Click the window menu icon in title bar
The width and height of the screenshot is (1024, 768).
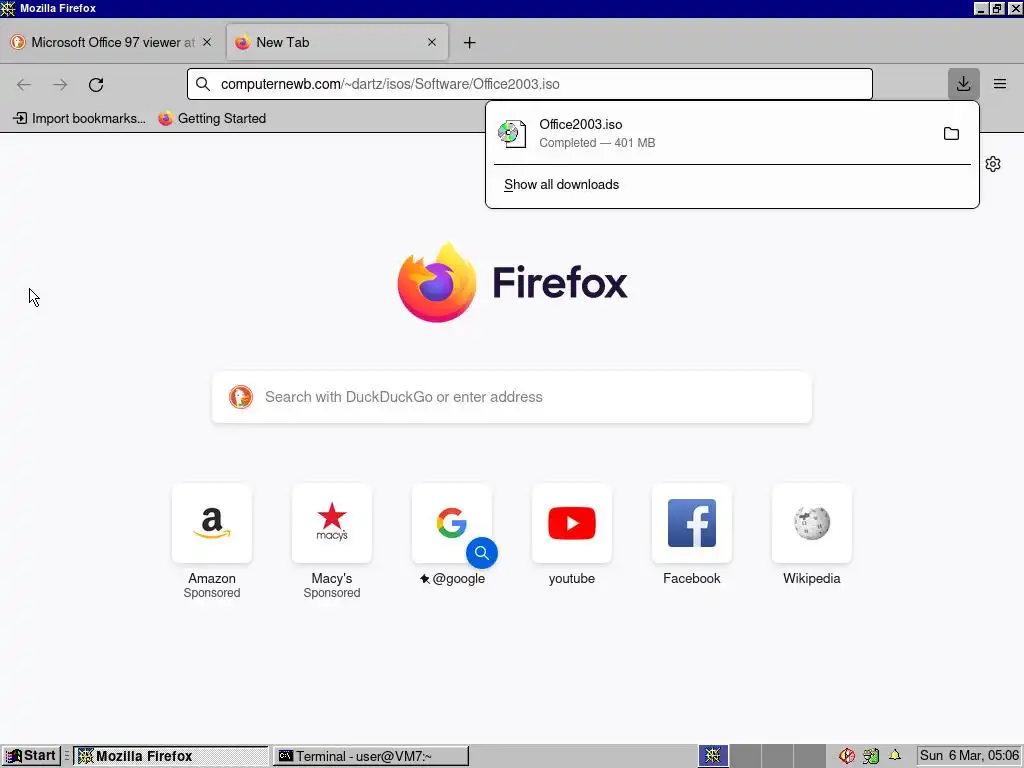click(x=8, y=8)
